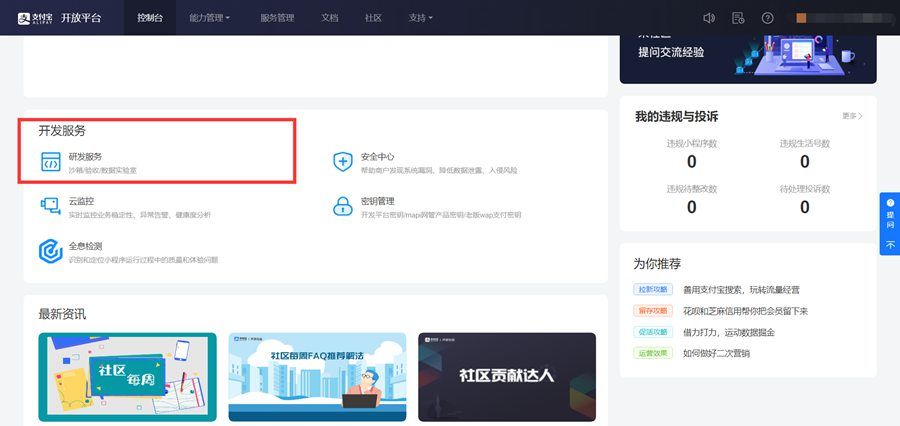Open the 文档 navigation tab

click(330, 18)
